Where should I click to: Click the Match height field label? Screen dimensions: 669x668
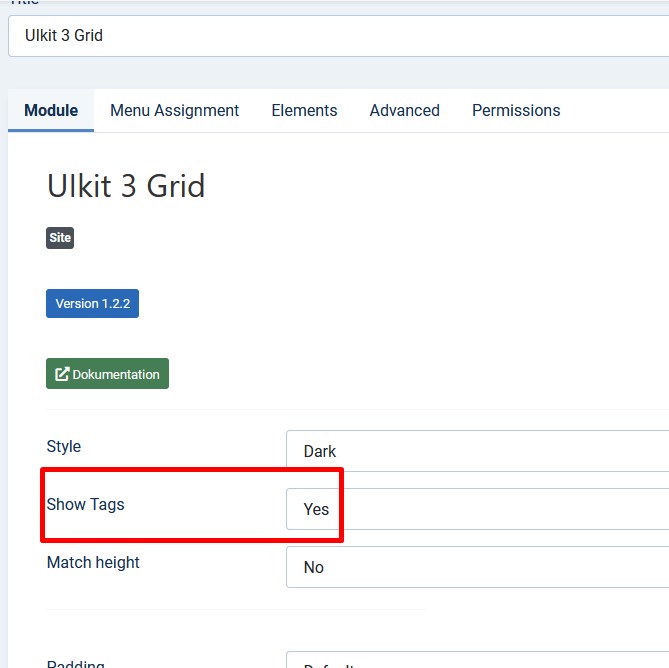click(x=93, y=562)
